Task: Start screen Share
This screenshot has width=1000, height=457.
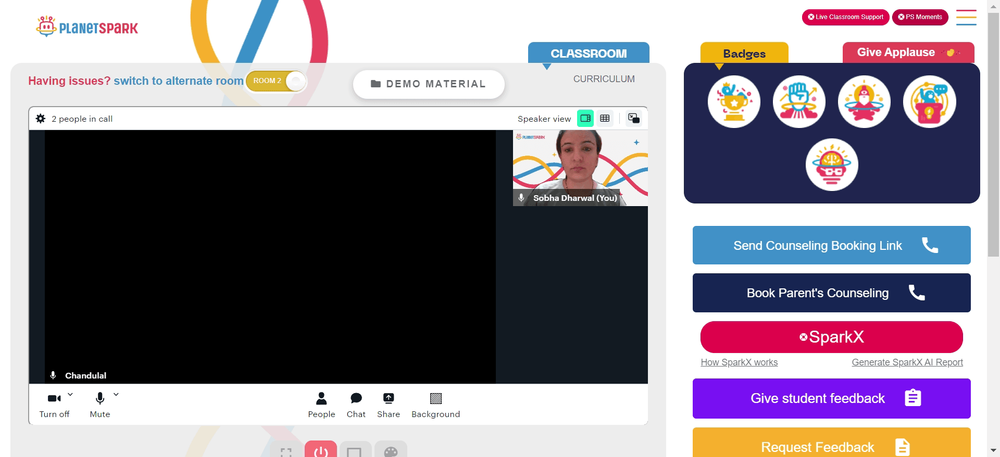Action: 388,405
